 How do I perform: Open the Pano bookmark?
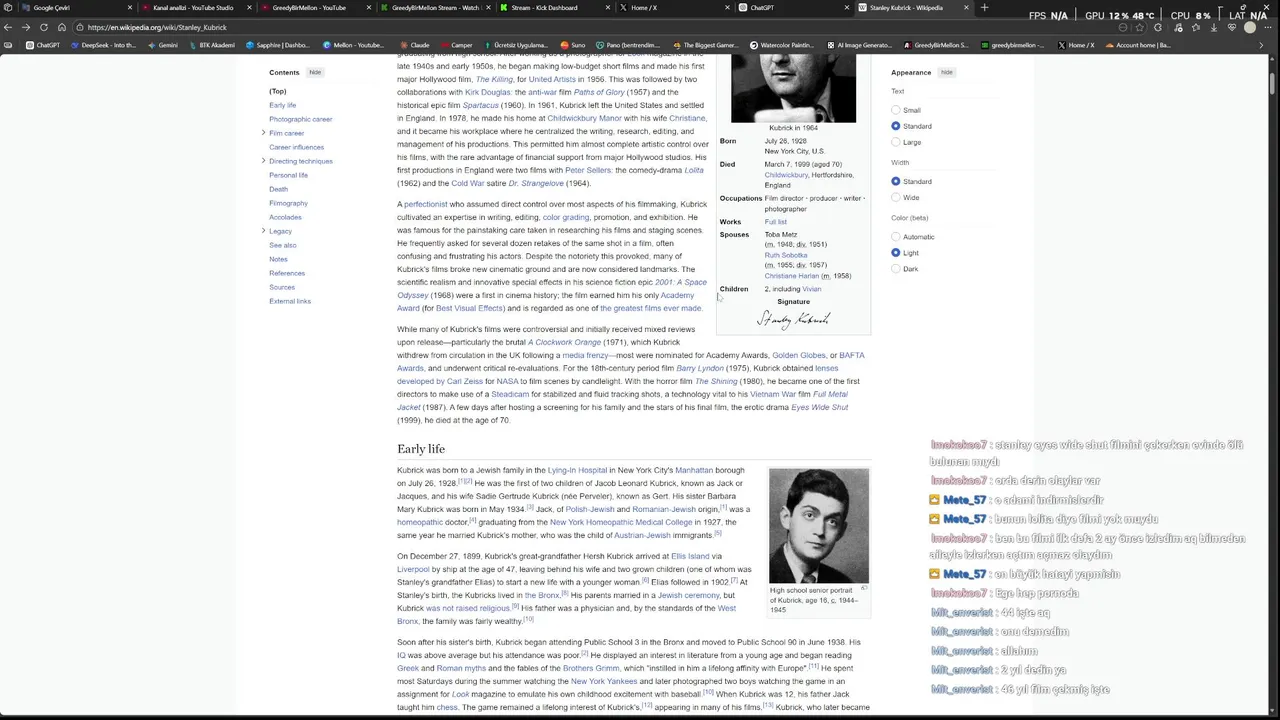pos(627,45)
